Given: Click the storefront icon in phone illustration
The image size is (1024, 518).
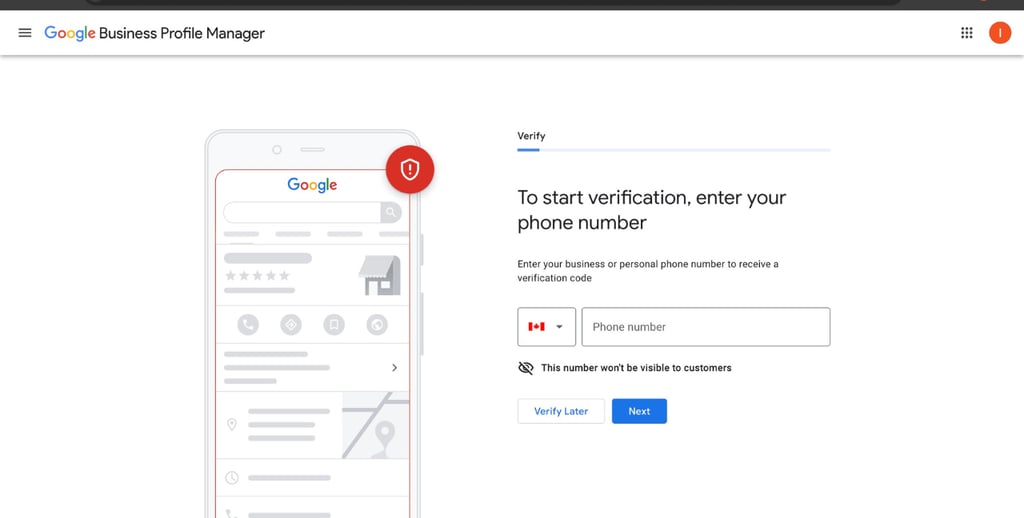Looking at the screenshot, I should coord(379,275).
